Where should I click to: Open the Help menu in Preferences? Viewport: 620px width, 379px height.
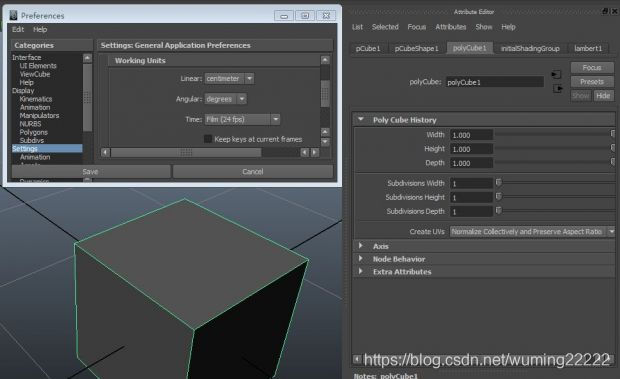40,29
